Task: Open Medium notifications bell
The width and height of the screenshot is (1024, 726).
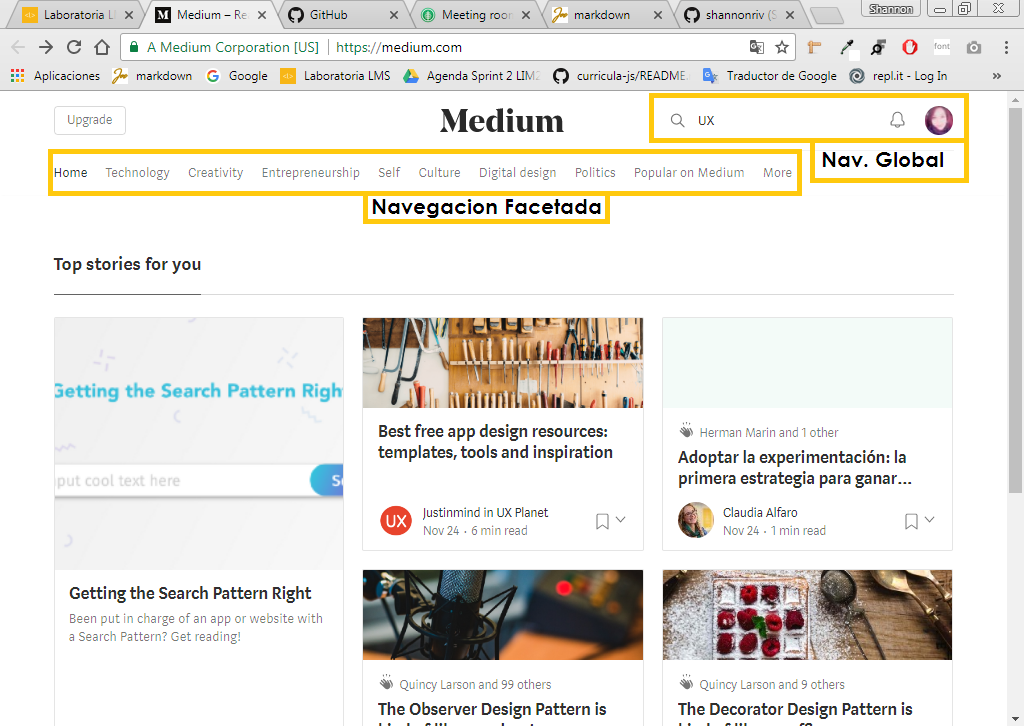Action: 897,120
